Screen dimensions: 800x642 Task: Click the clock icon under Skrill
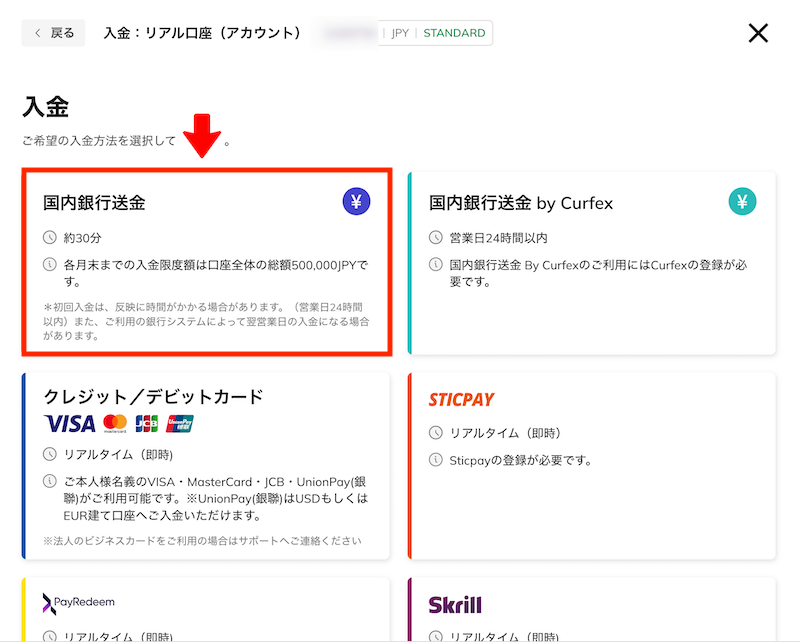[x=436, y=636]
